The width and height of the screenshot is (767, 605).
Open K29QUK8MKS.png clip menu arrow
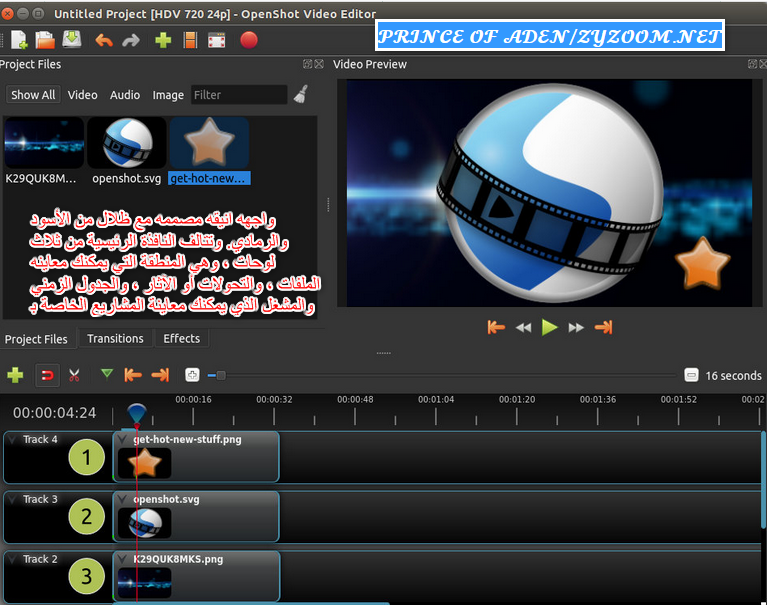[122, 559]
